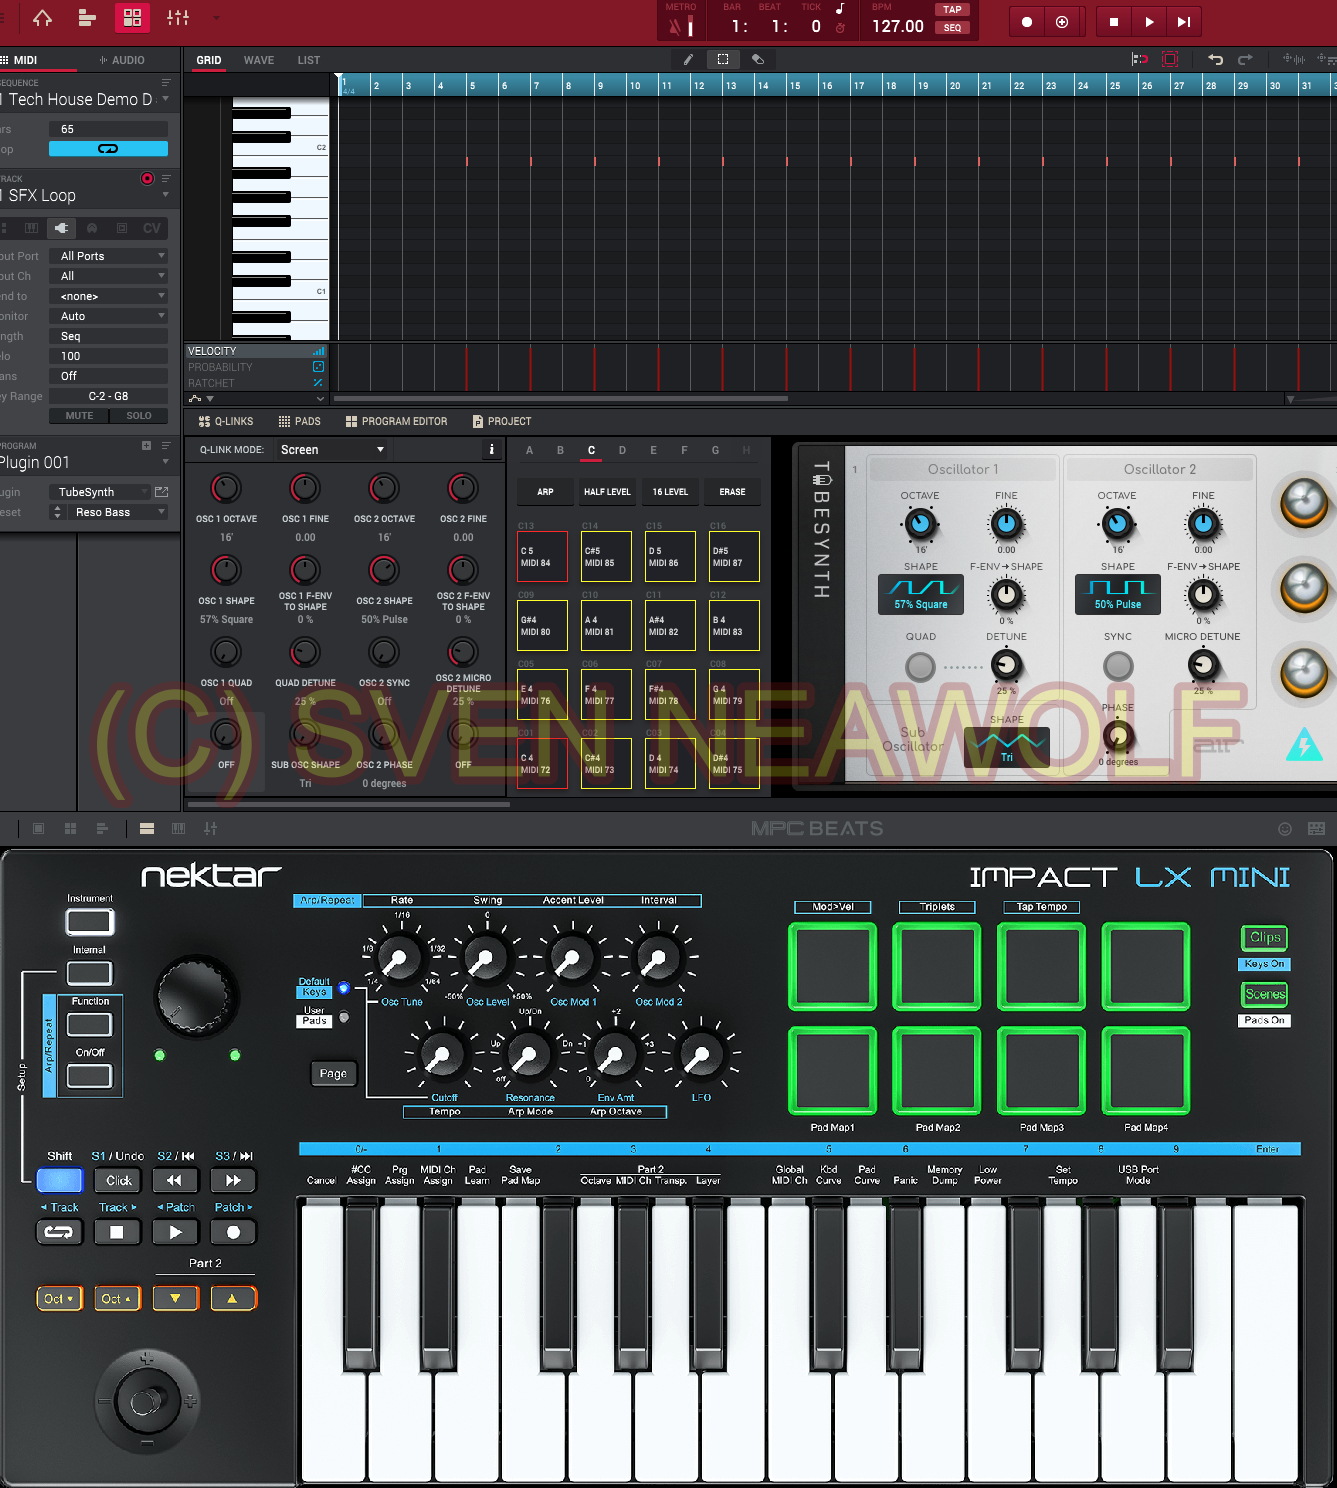Adjust the OSC 1 OCTAVE Q-Link knob

[x=226, y=488]
